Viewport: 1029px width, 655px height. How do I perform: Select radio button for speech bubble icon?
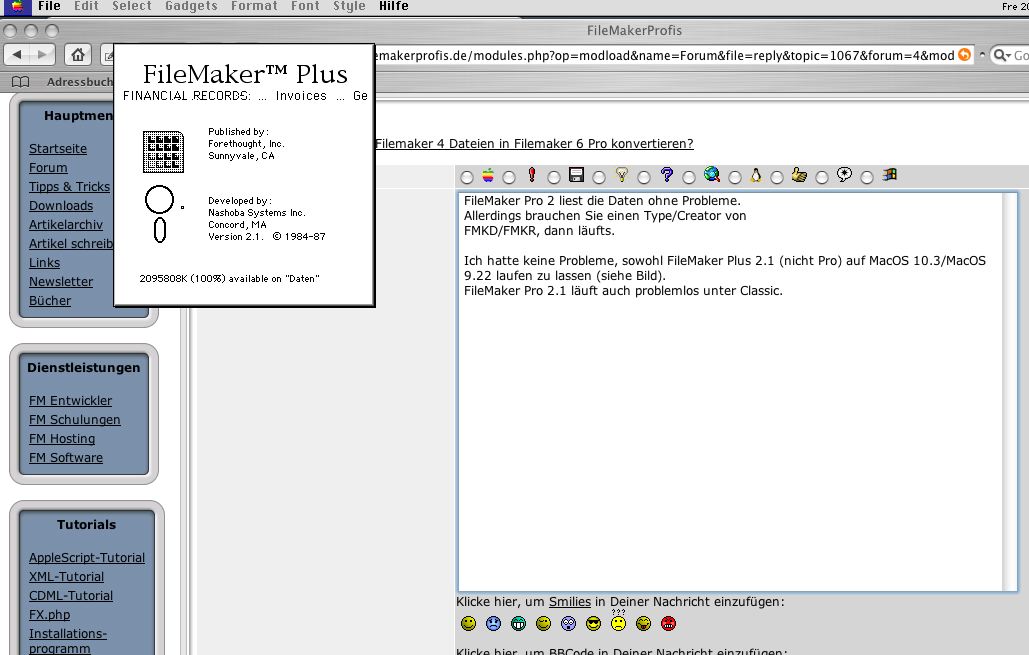coord(822,177)
